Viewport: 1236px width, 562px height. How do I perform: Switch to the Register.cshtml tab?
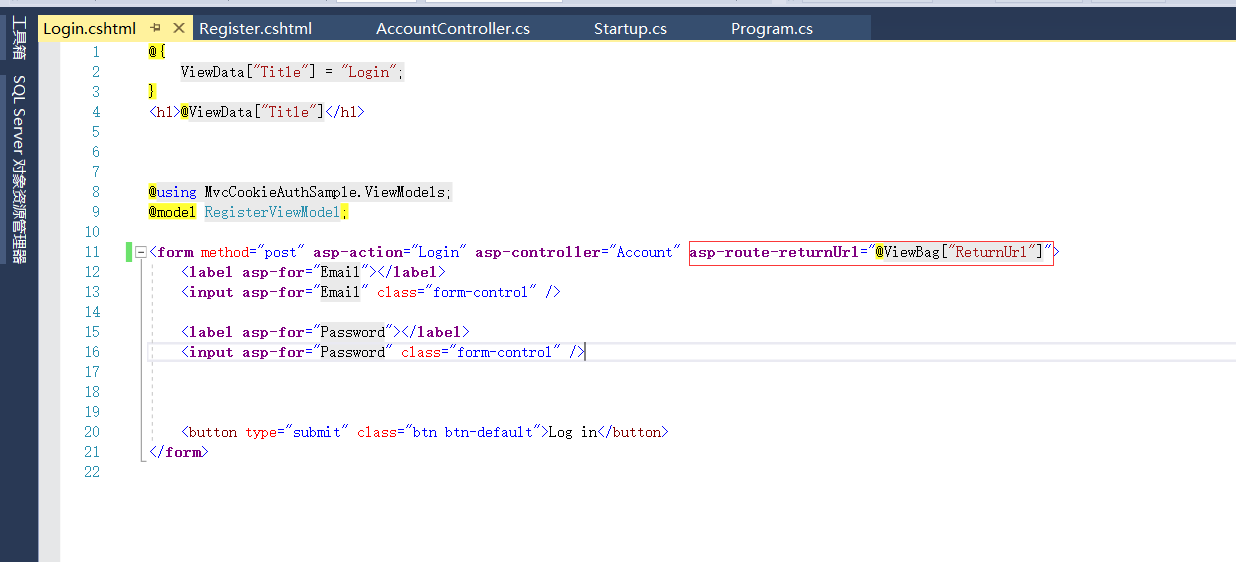pyautogui.click(x=256, y=29)
